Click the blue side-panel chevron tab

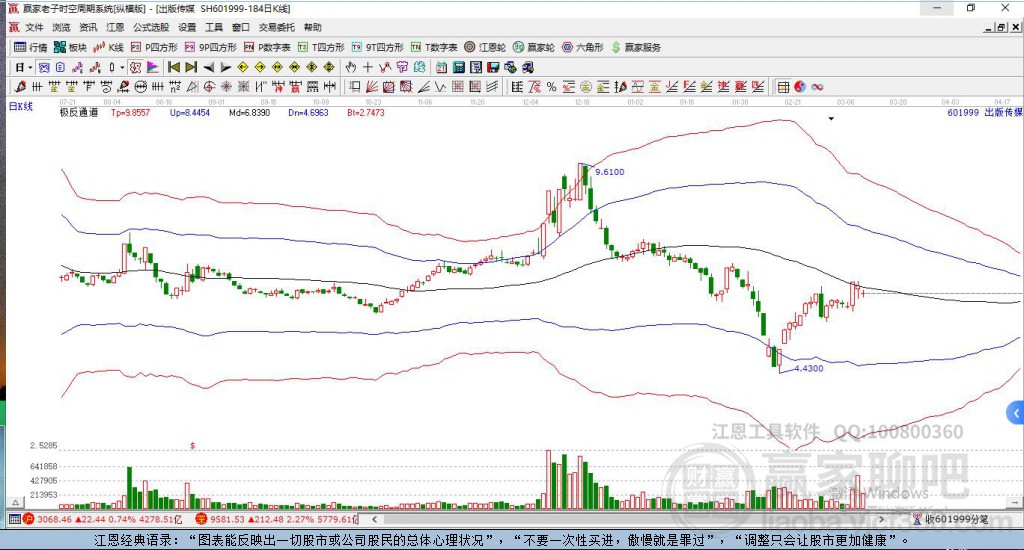coord(1016,413)
